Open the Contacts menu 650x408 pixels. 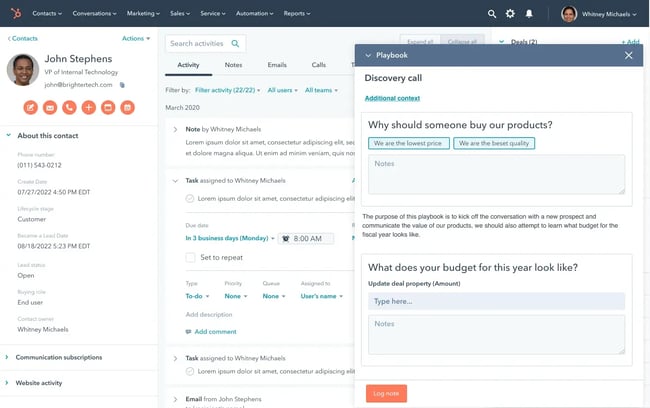[x=47, y=13]
